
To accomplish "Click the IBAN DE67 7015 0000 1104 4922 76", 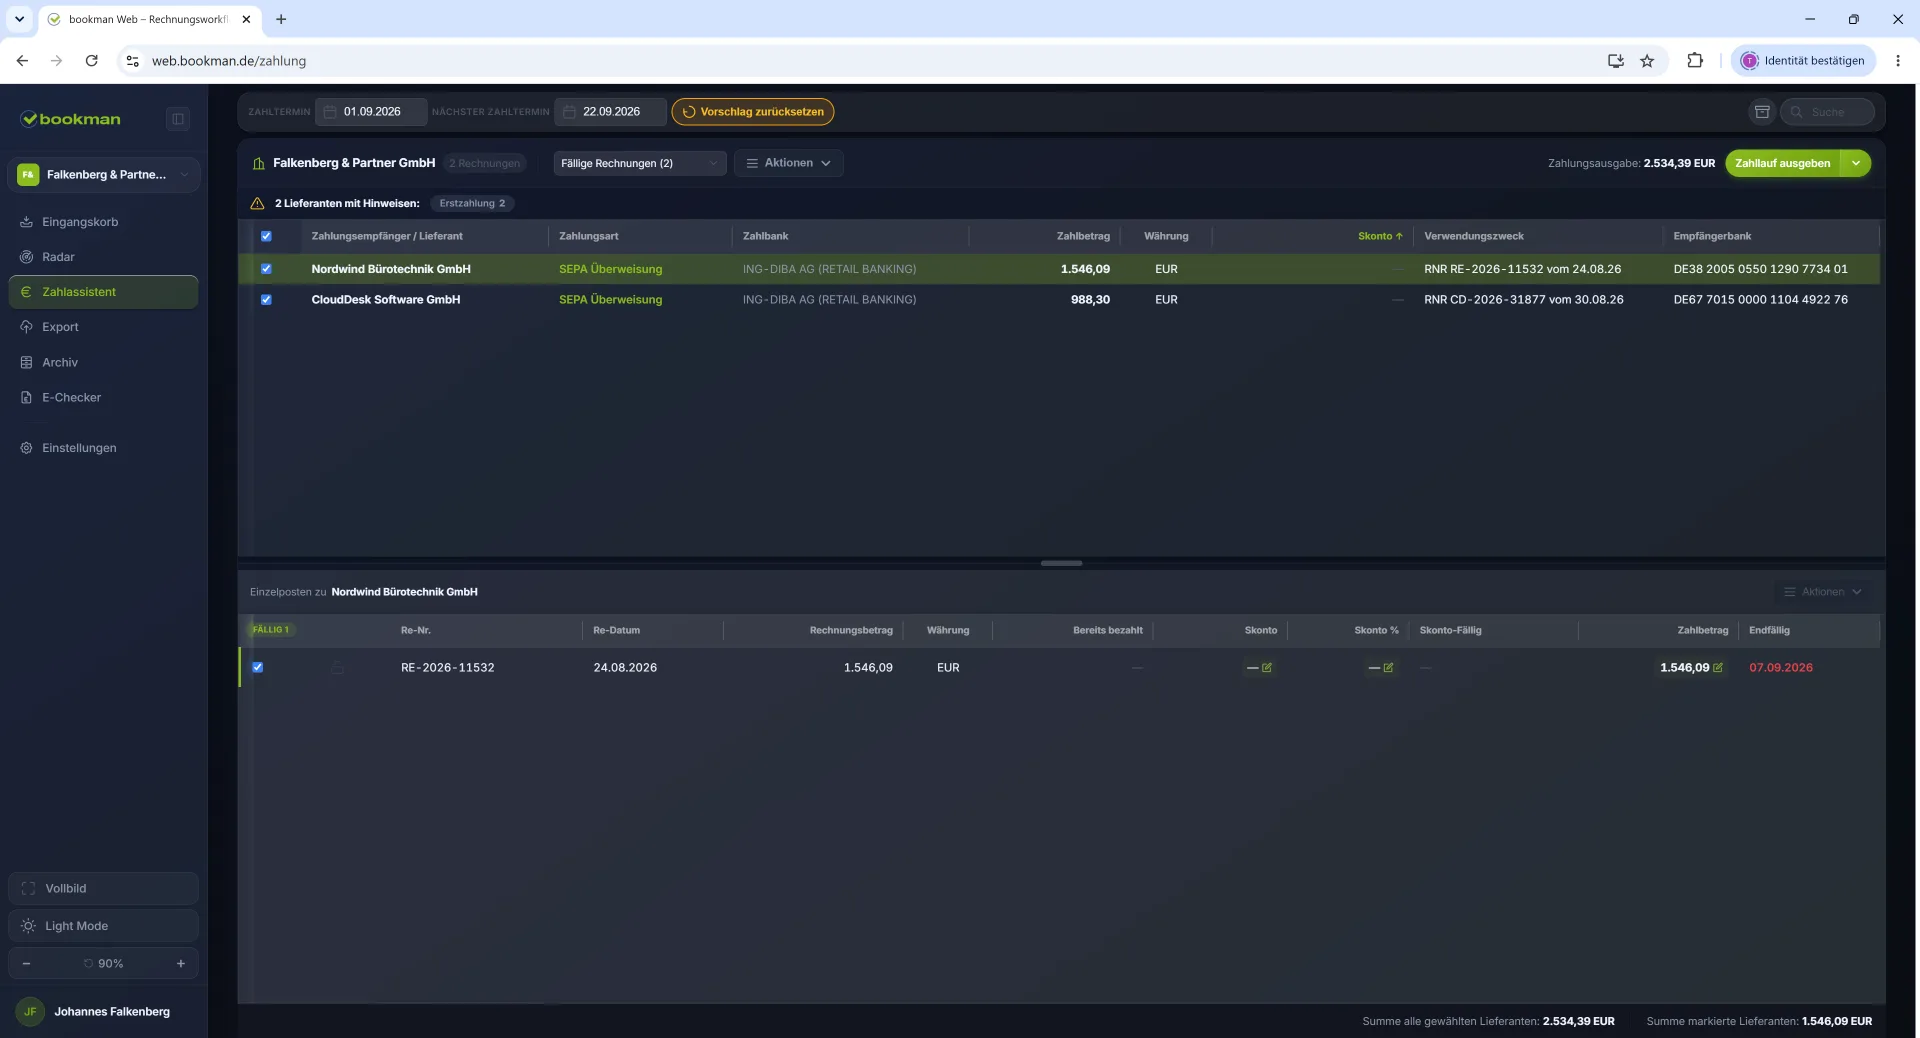I will 1760,300.
